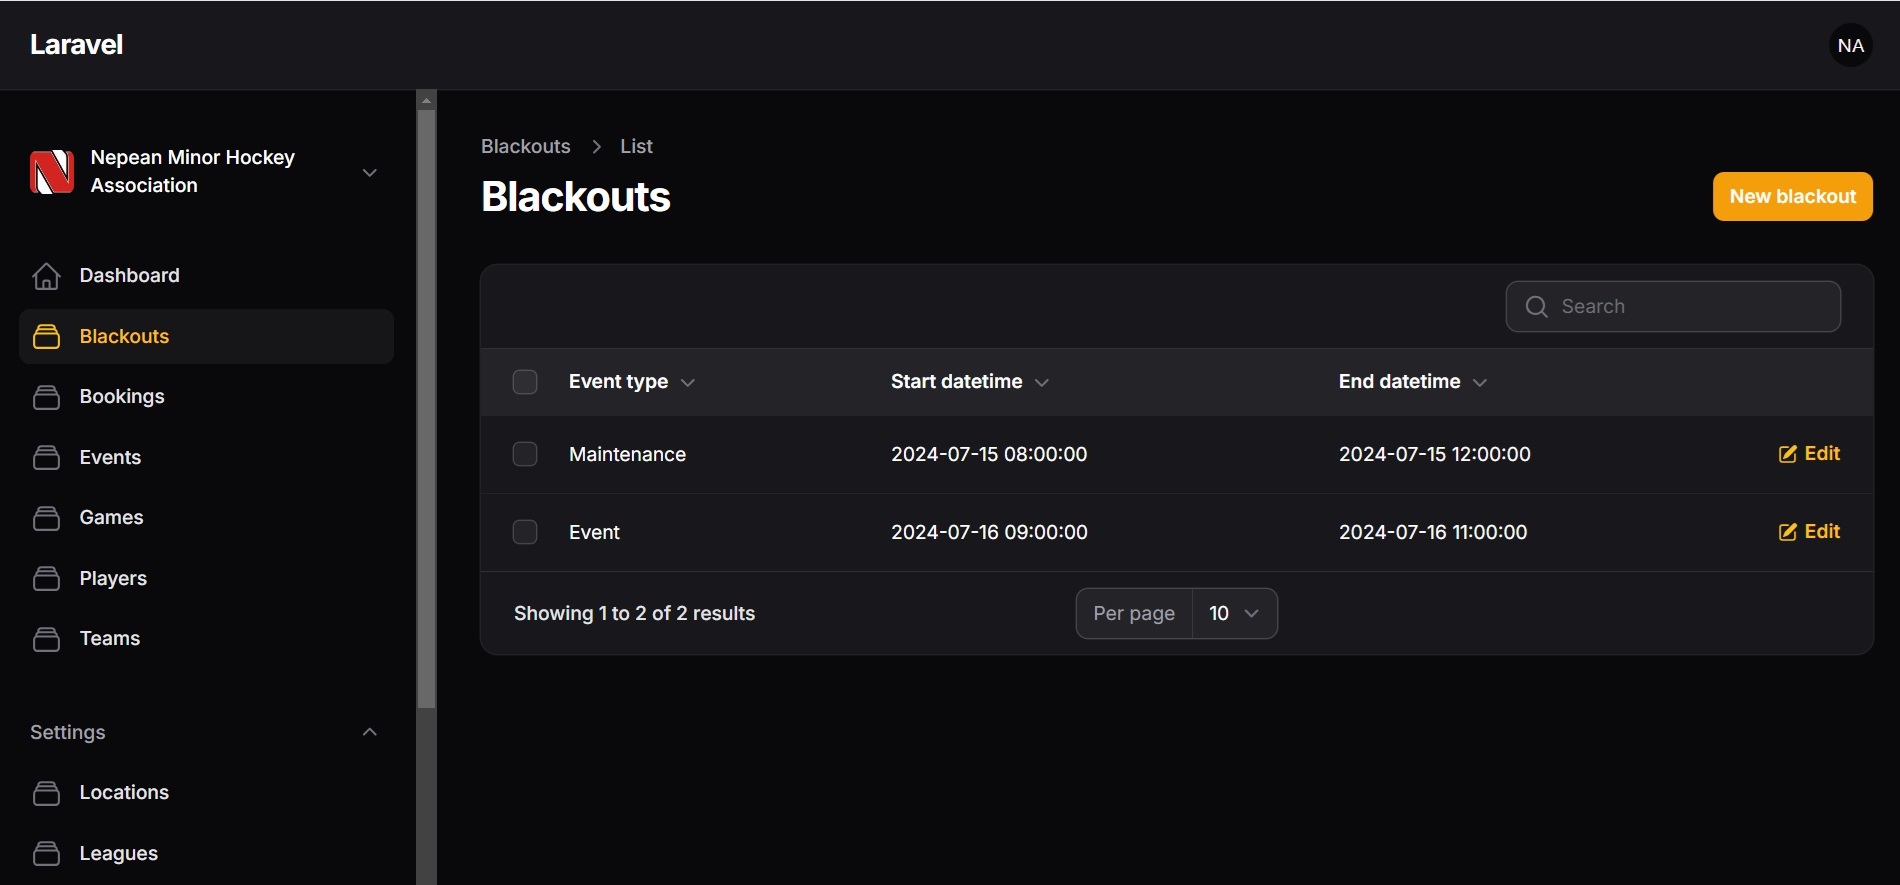
Task: Expand the organization switcher chevron
Action: click(x=370, y=172)
